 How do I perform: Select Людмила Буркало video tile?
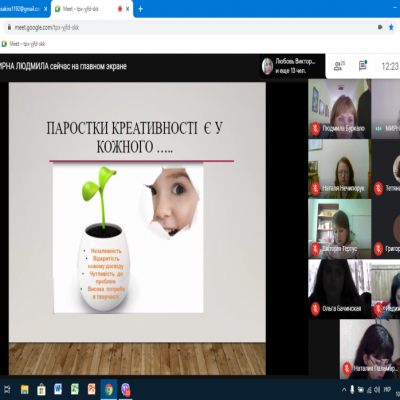(x=339, y=109)
